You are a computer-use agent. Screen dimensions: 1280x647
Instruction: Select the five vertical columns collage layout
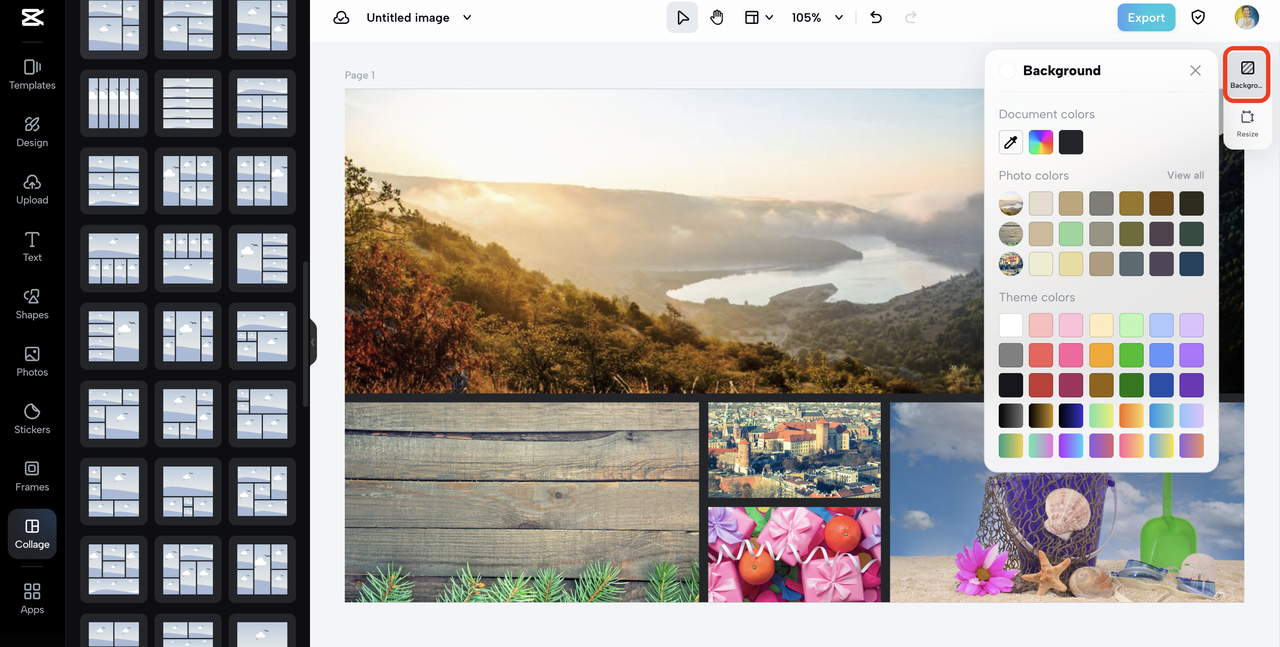click(114, 103)
